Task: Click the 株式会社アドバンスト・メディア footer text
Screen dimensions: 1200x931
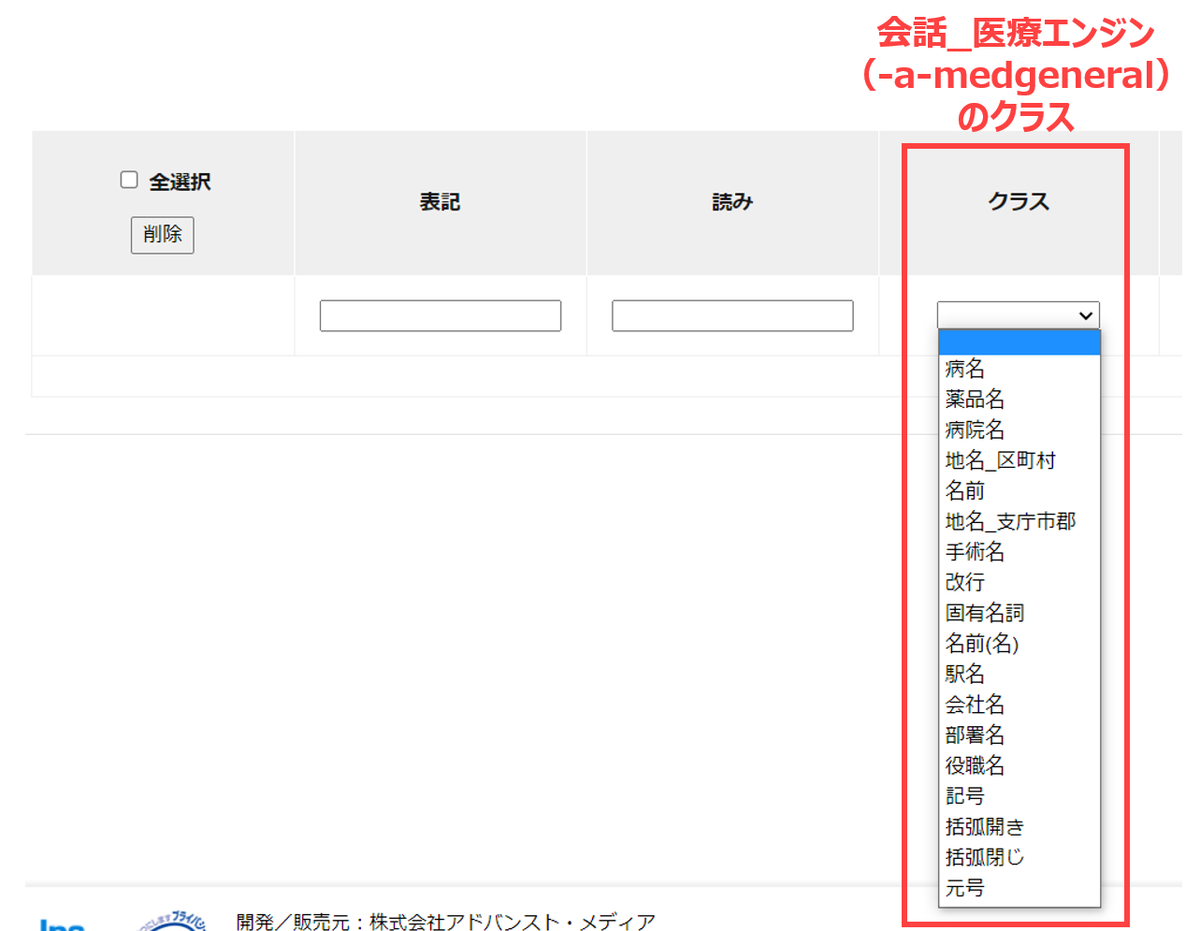Action: click(512, 921)
